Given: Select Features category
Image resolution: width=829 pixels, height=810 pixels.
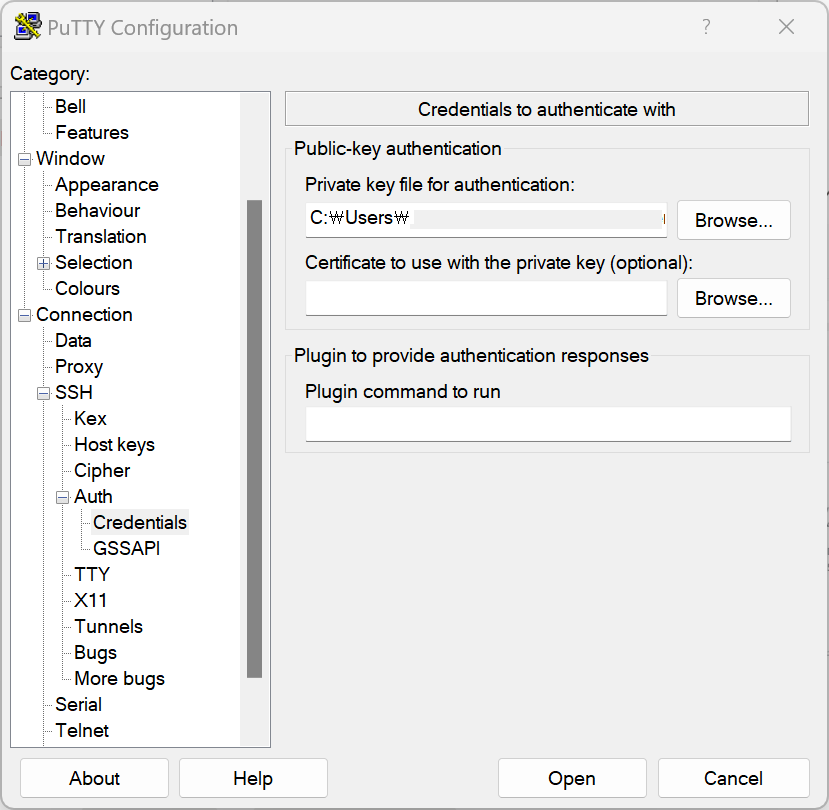Looking at the screenshot, I should click(92, 132).
